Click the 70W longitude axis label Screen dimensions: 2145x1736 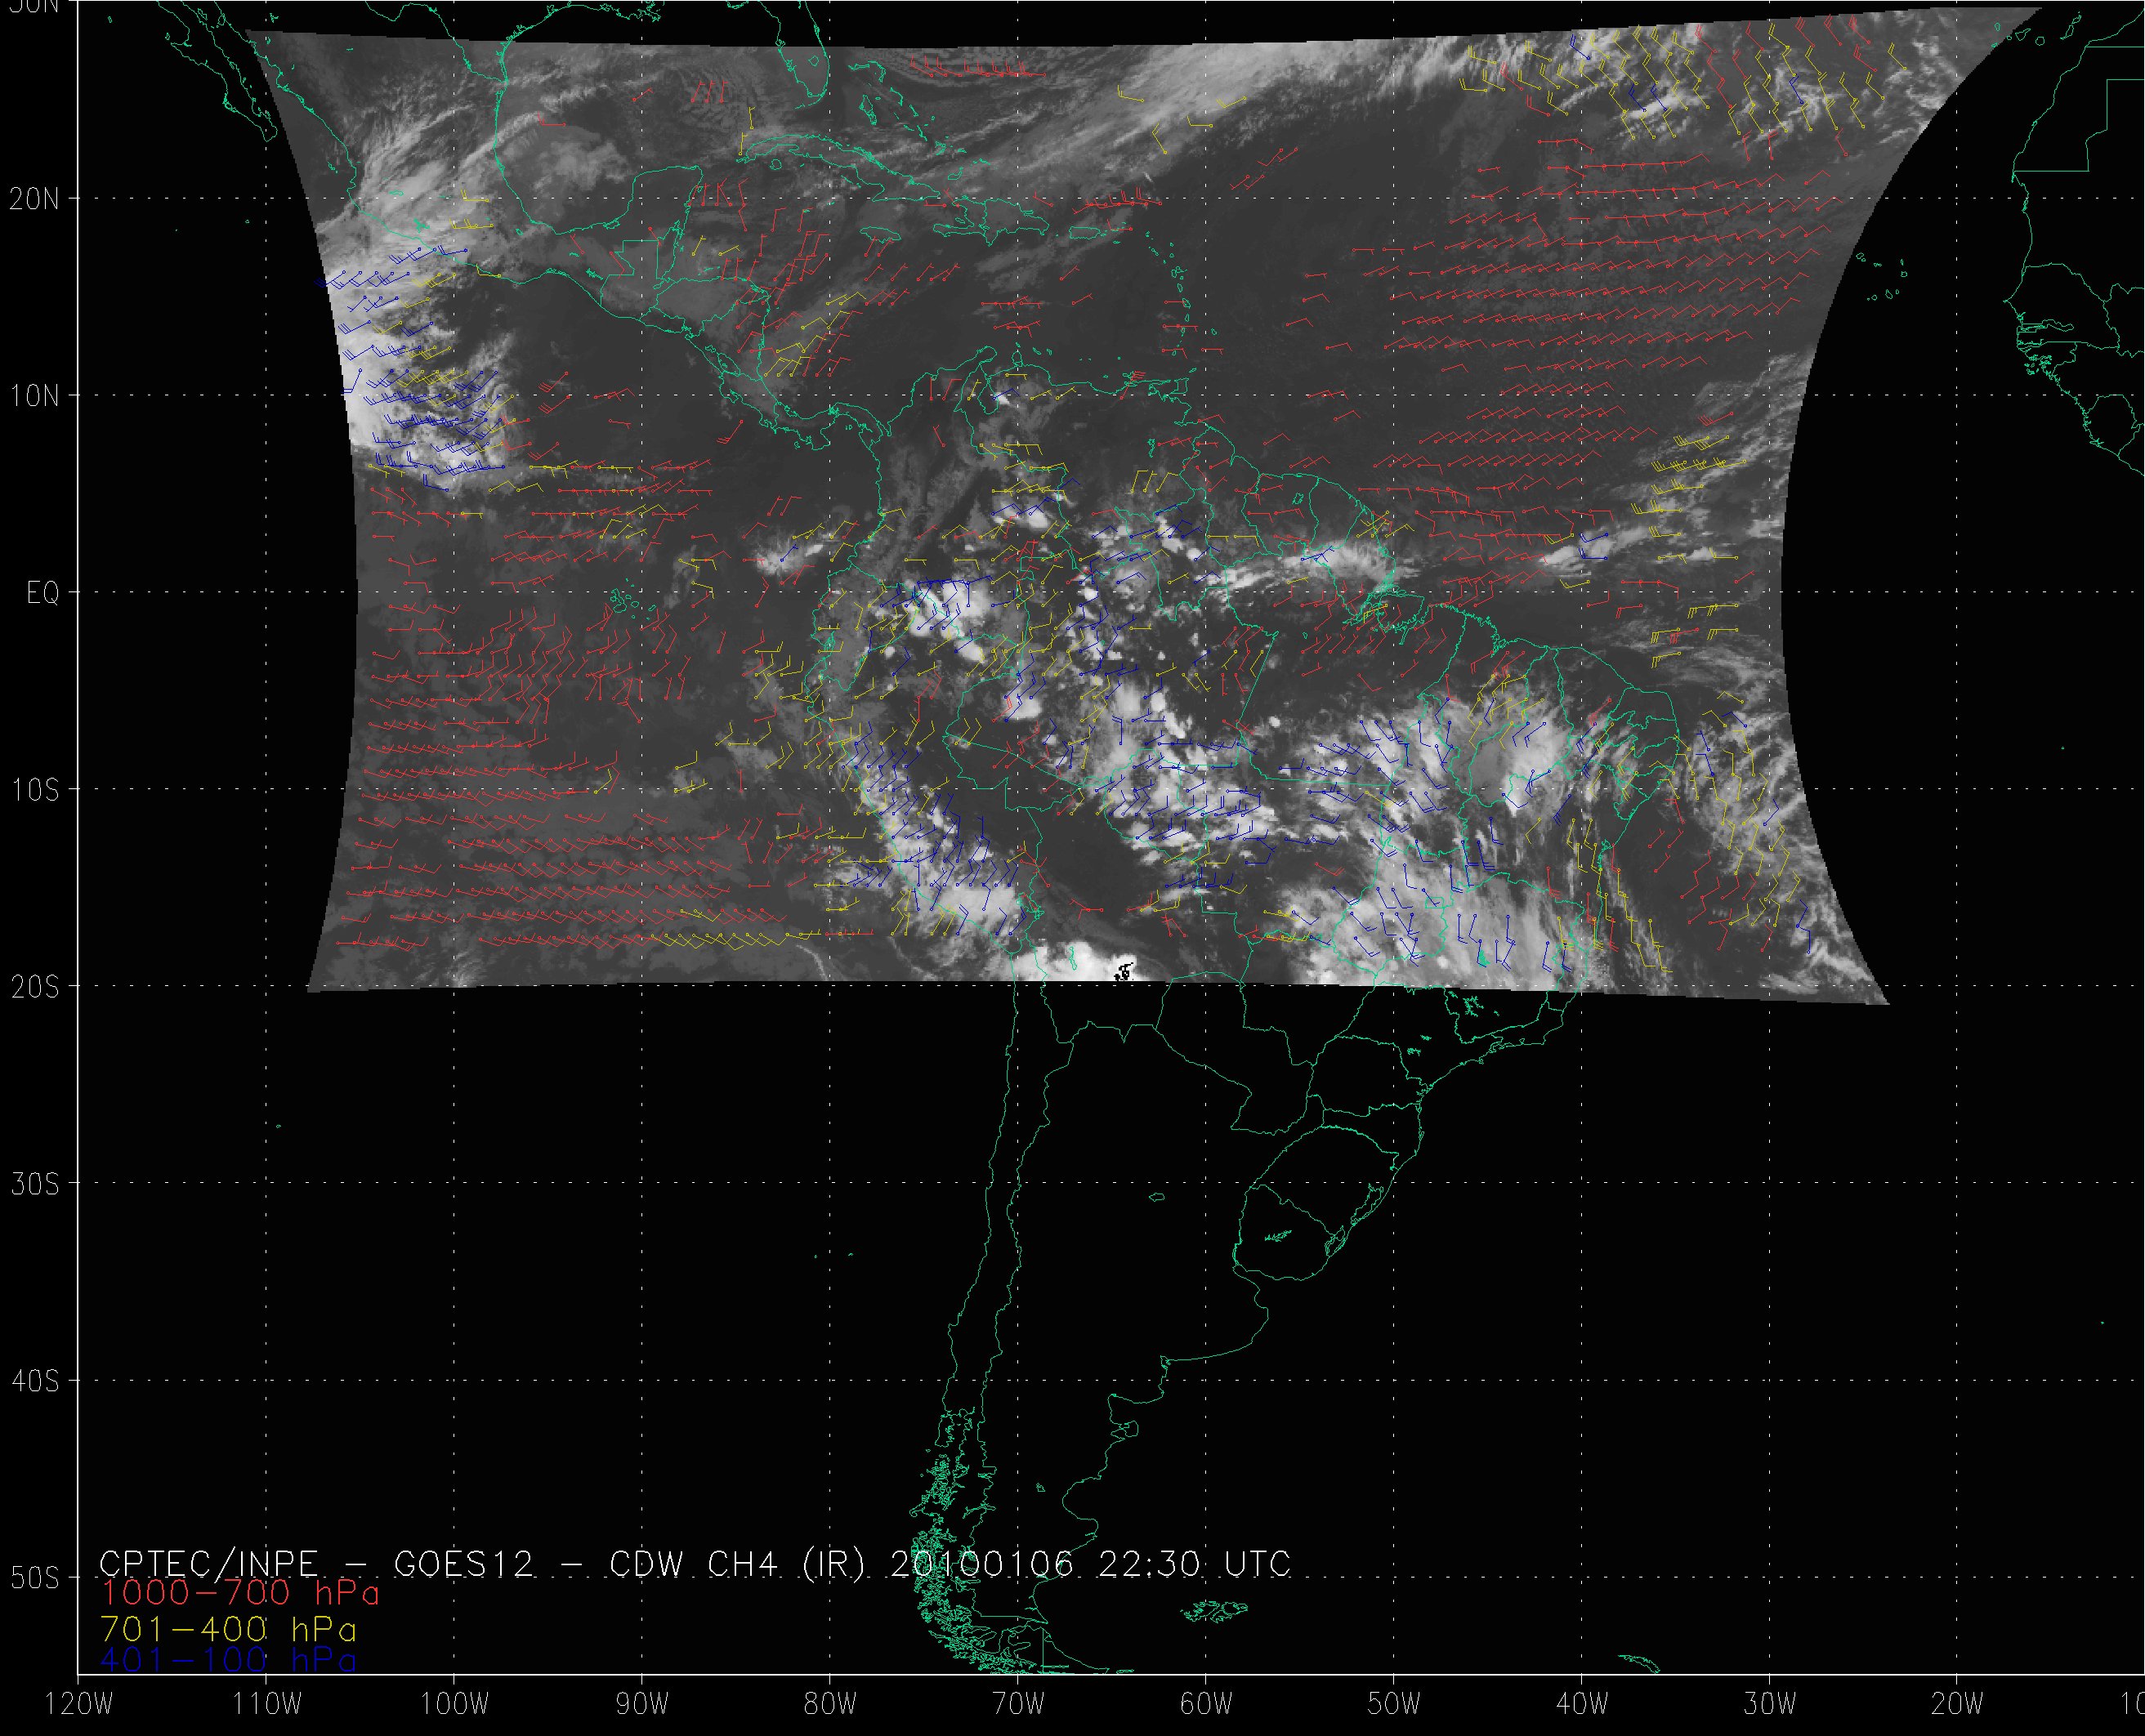[x=1018, y=1705]
